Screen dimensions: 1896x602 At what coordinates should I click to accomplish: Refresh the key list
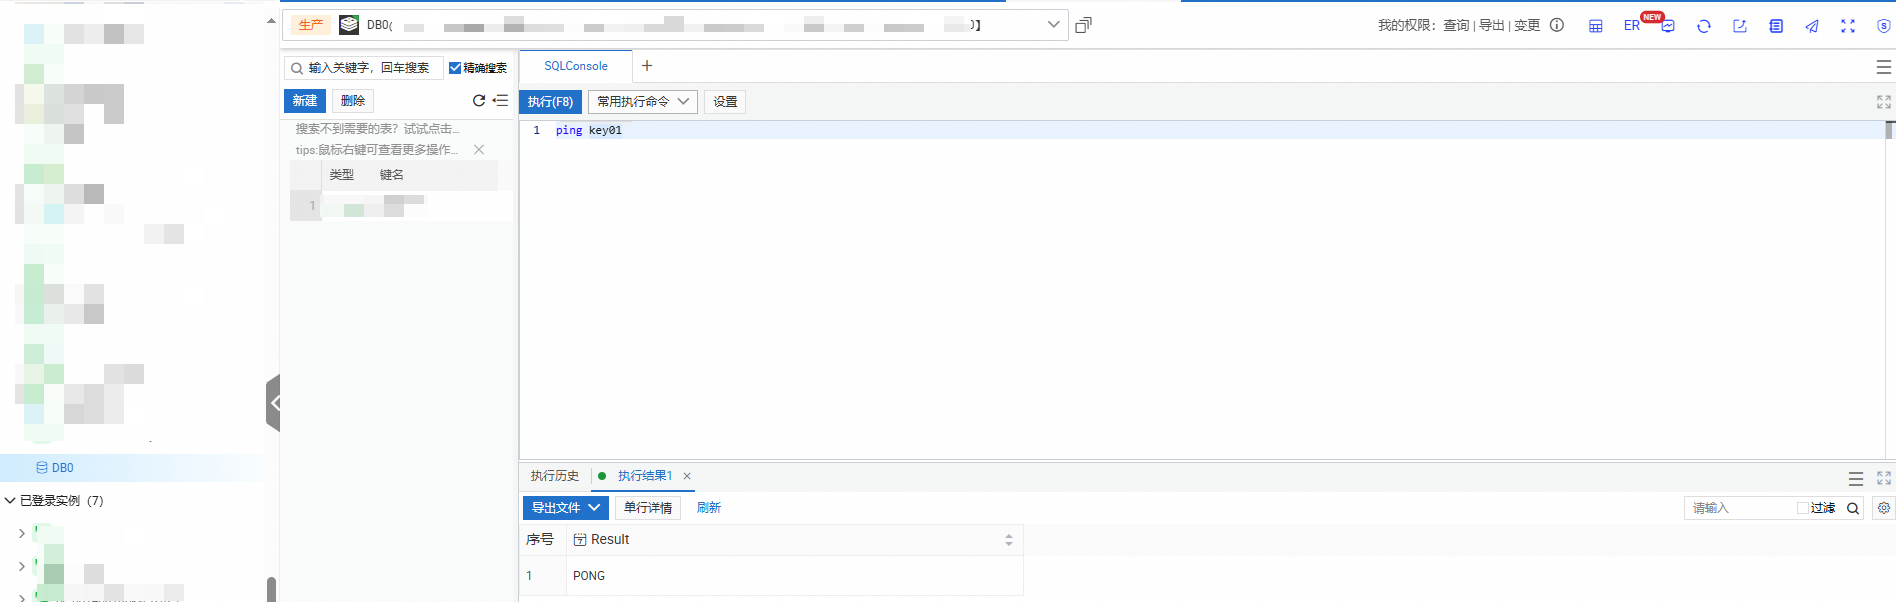coord(479,101)
